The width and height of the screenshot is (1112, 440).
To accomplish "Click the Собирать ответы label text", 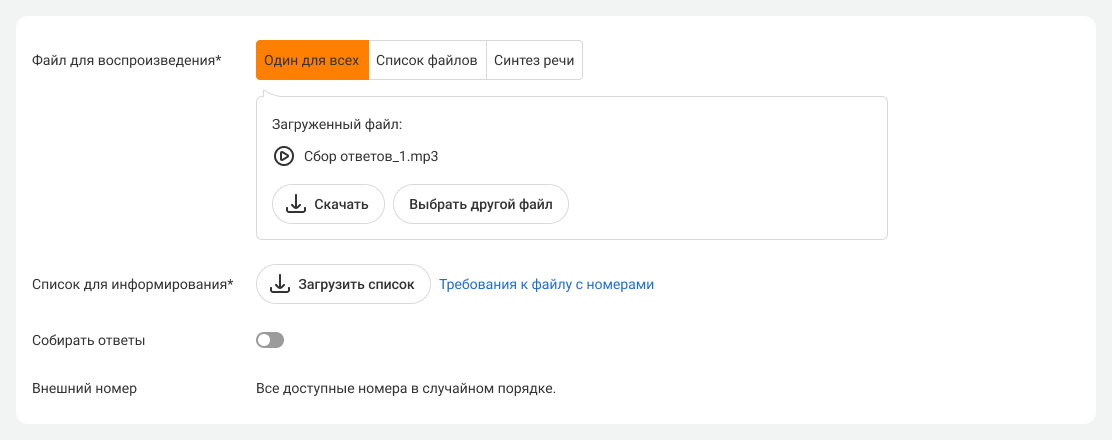I will [89, 340].
